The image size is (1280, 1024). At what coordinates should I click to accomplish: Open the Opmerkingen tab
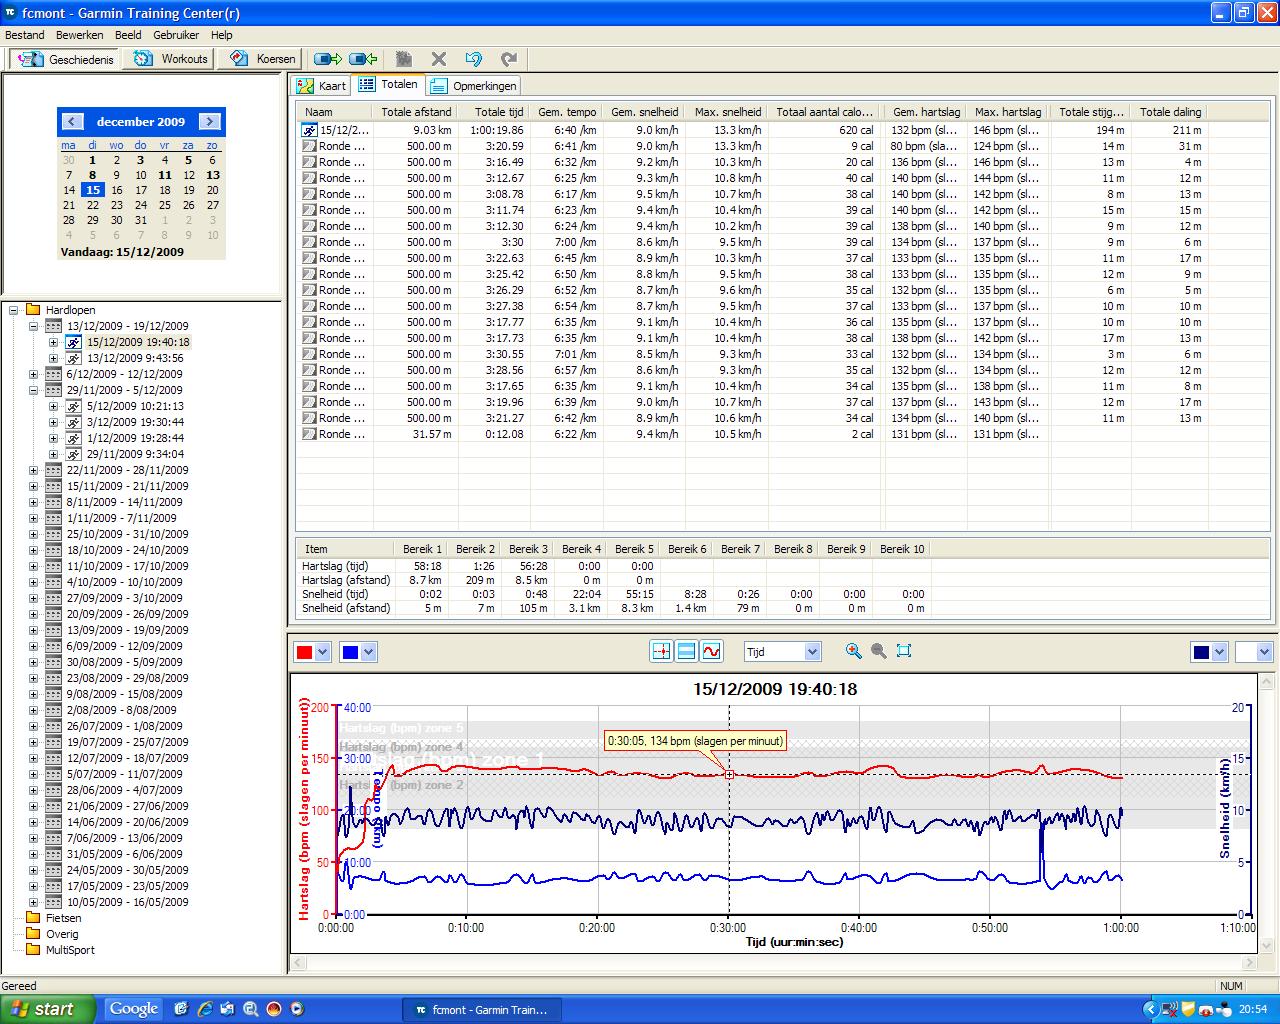click(x=474, y=86)
